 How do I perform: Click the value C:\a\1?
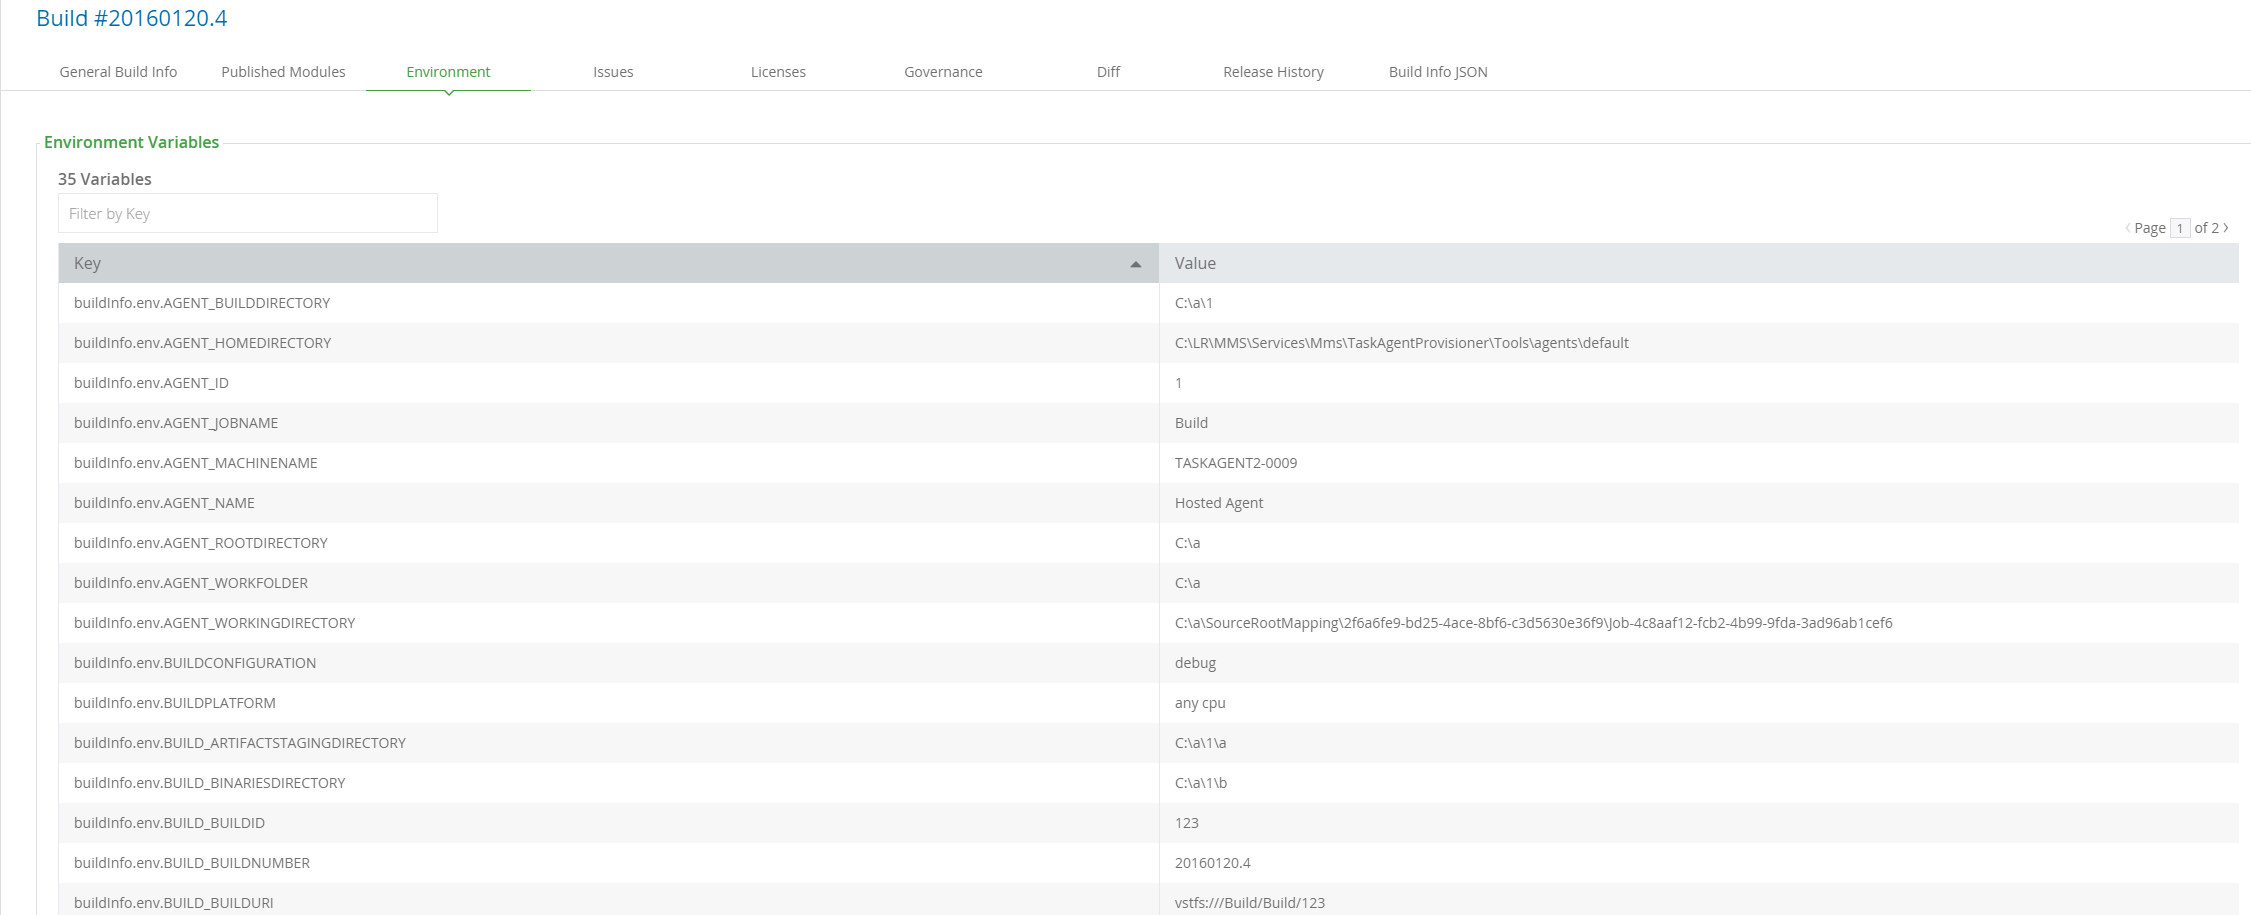coord(1194,303)
